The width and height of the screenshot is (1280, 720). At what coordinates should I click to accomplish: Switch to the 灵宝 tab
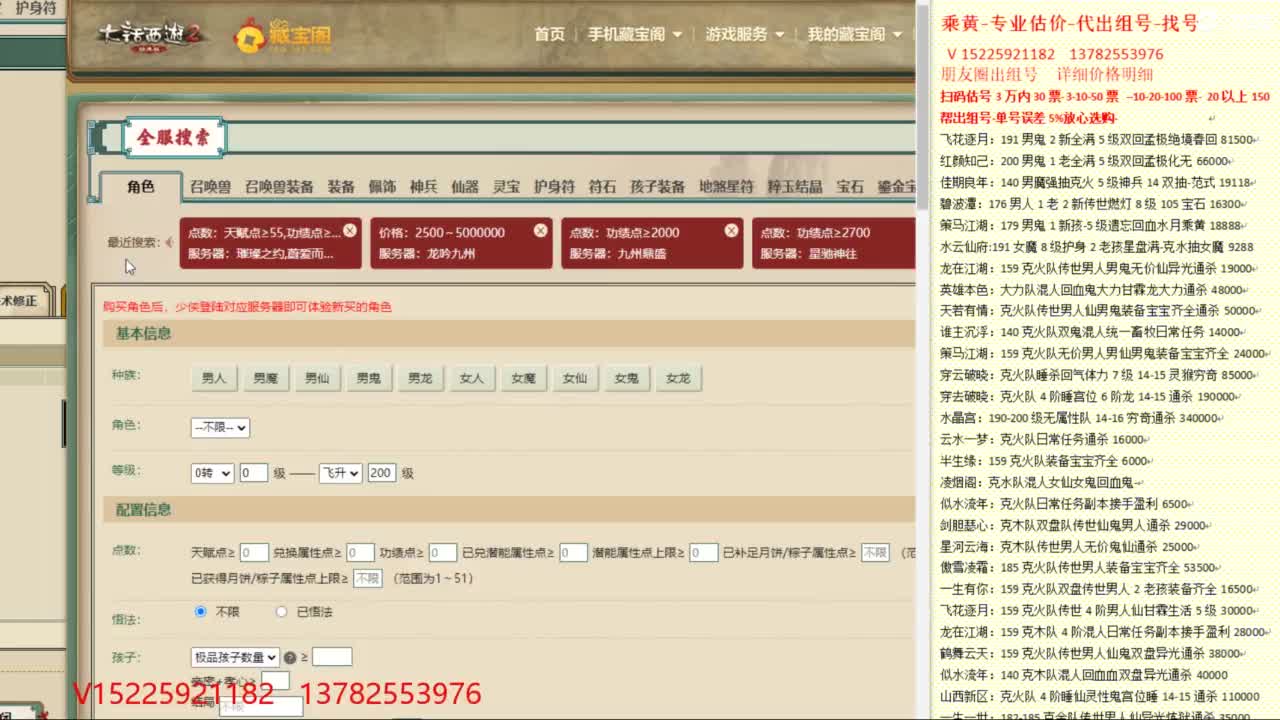coord(506,187)
